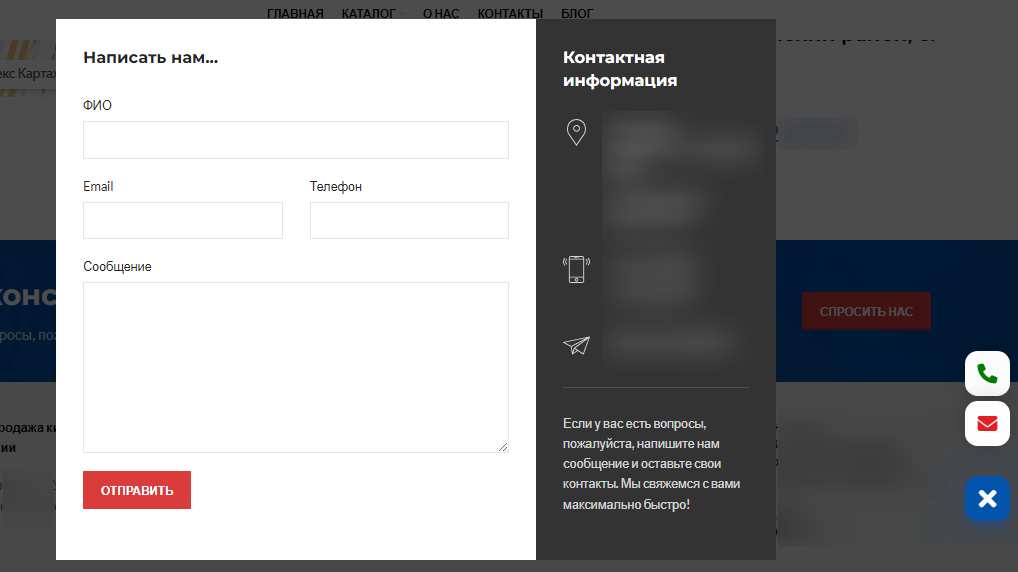Open the О НАС menu item
The width and height of the screenshot is (1018, 572).
[441, 13]
